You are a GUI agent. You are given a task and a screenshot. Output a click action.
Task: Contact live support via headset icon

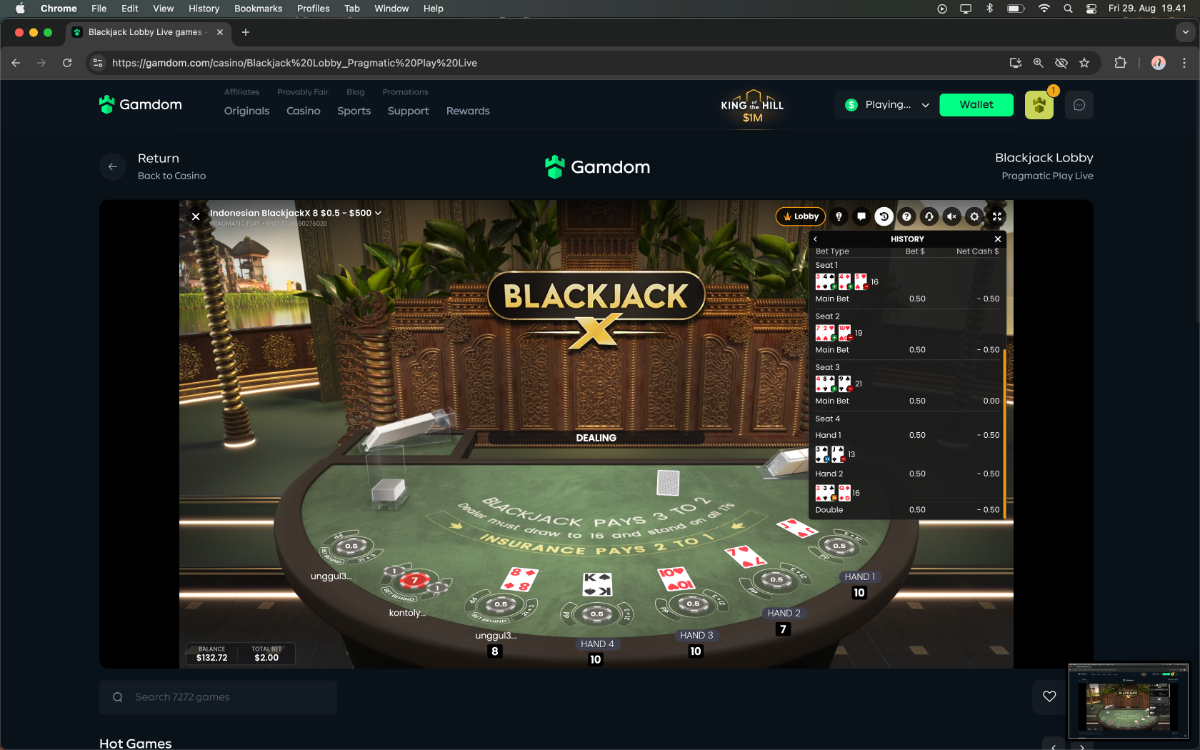[x=929, y=216]
